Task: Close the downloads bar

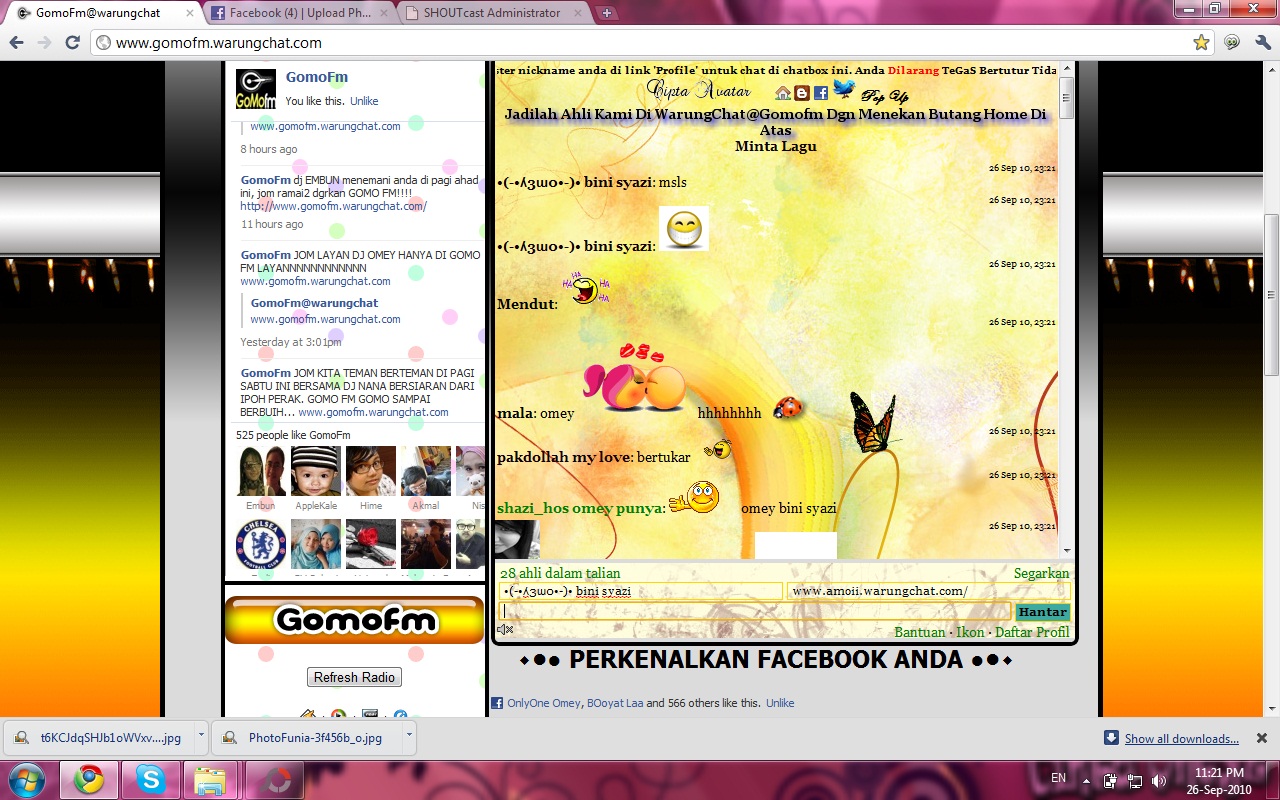Action: pyautogui.click(x=1261, y=738)
